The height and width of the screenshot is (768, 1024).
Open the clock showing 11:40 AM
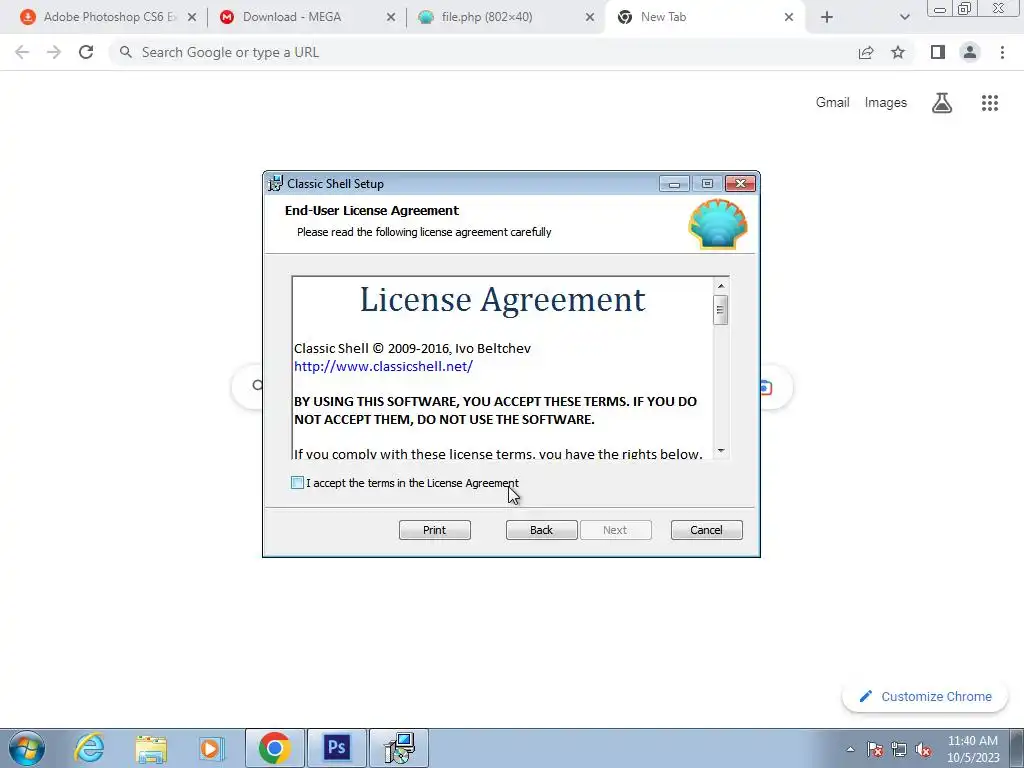(973, 749)
